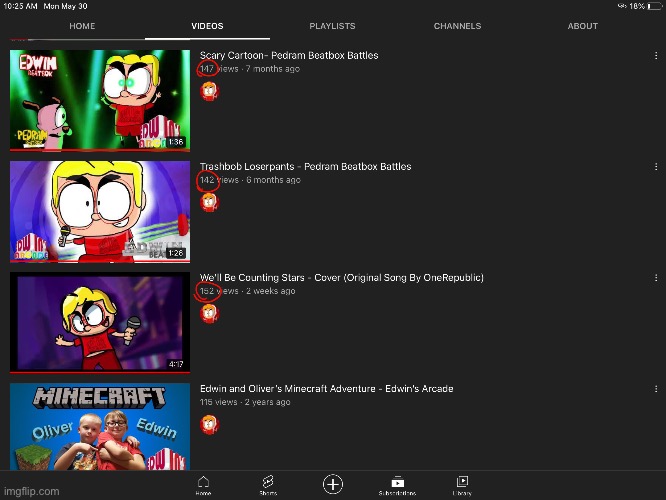Image resolution: width=666 pixels, height=500 pixels.
Task: Switch to the HOME channel tab
Action: pos(82,26)
